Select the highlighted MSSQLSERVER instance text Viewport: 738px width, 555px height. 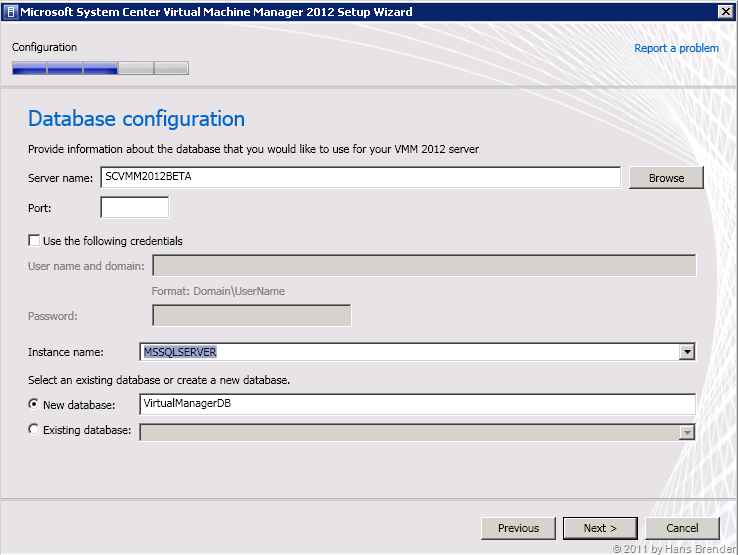pyautogui.click(x=181, y=352)
